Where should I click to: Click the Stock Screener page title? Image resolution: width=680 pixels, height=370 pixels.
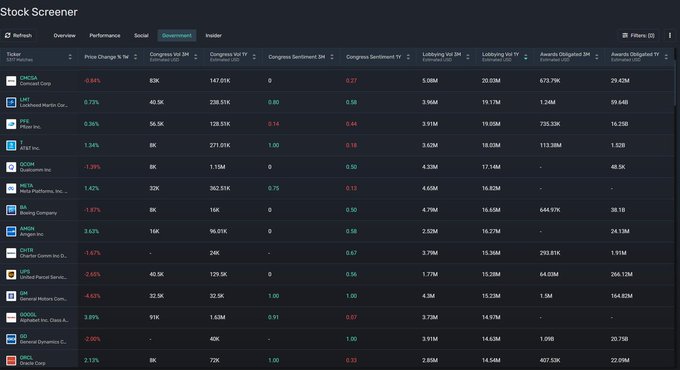point(39,12)
